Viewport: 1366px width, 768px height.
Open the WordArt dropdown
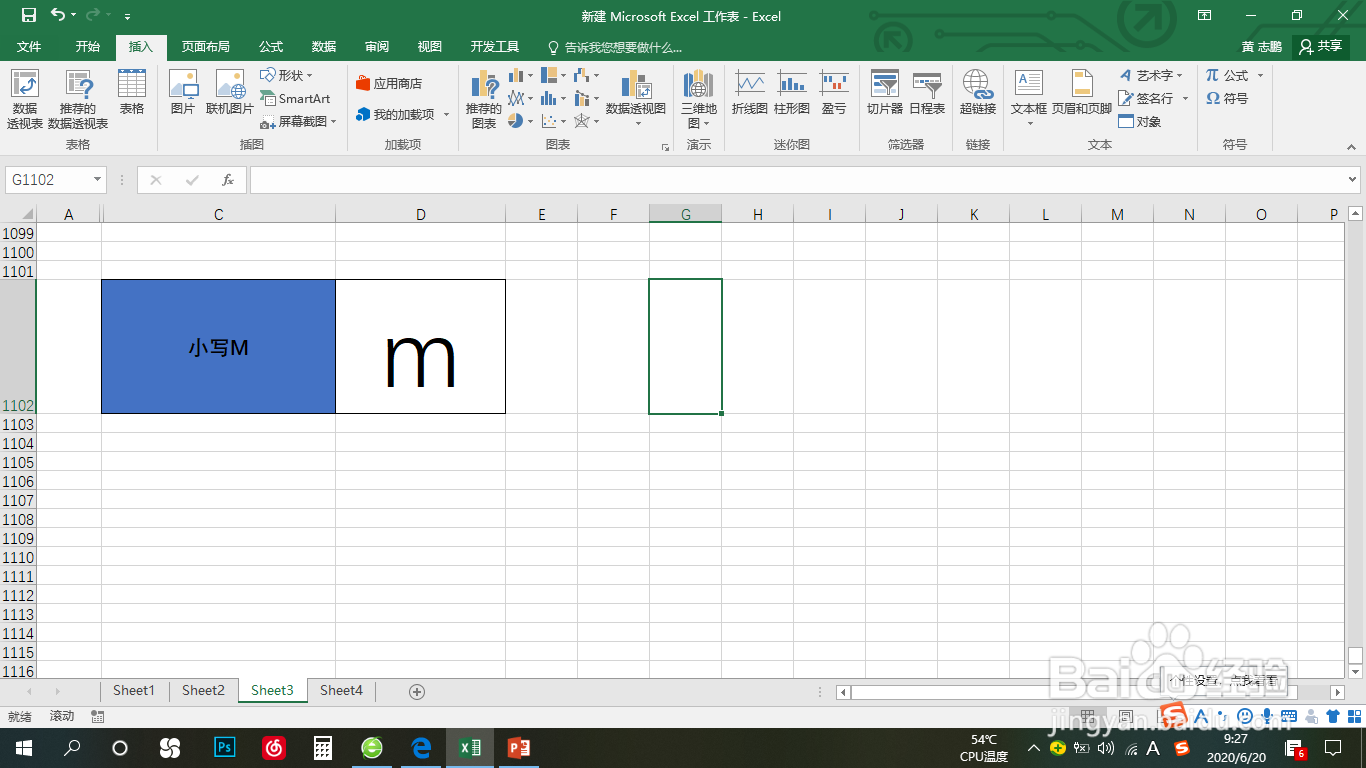coord(1151,75)
